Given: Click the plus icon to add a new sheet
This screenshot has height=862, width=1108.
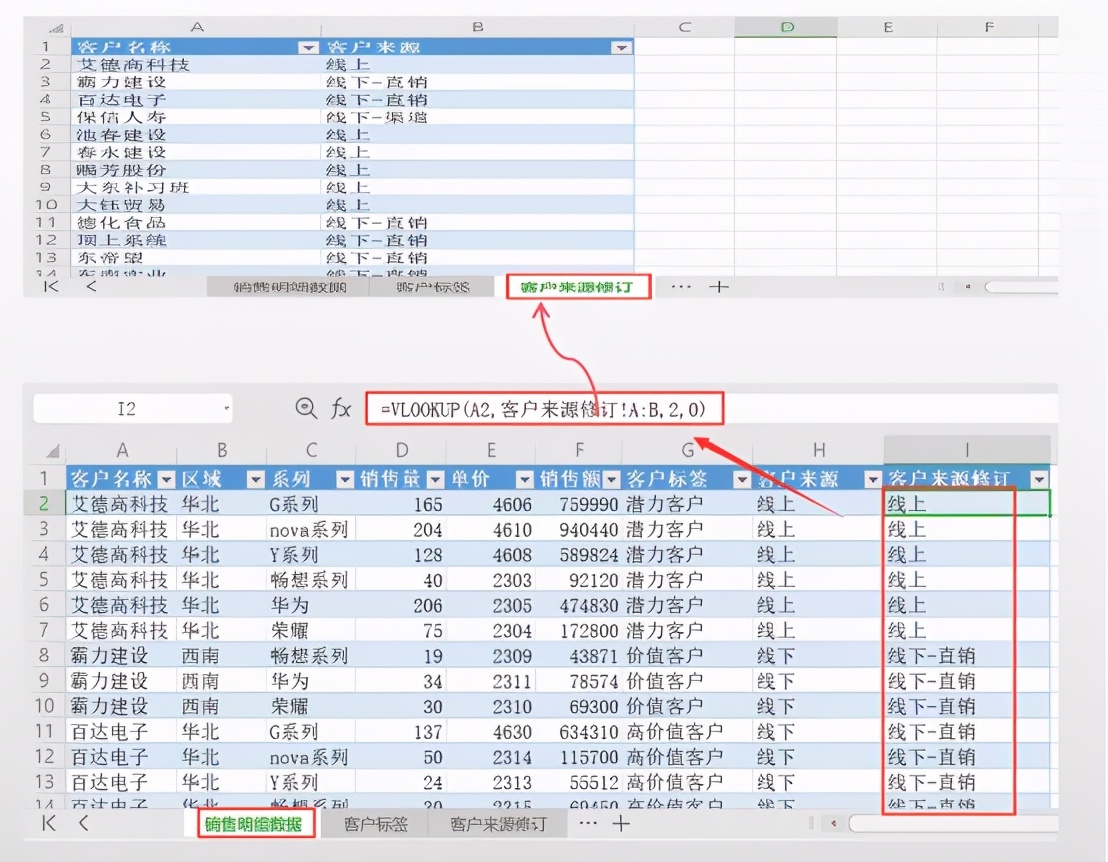Looking at the screenshot, I should point(621,823).
